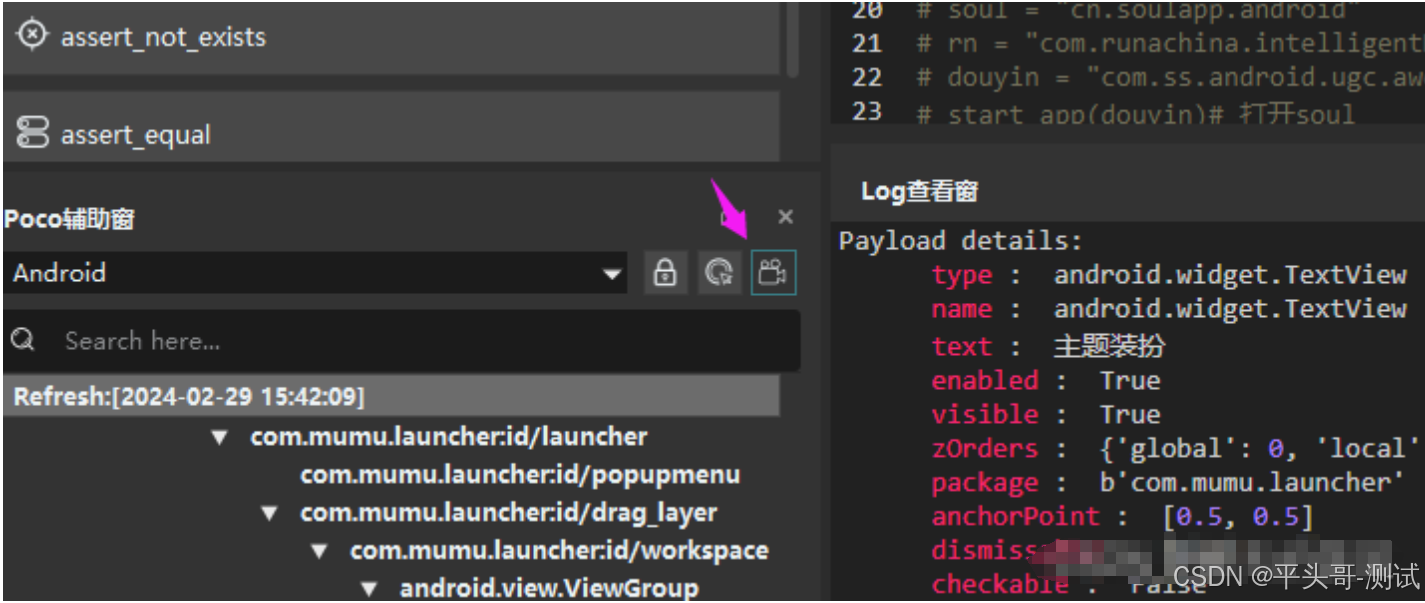1425x603 pixels.
Task: Click the Poco辅助窗 panel title
Action: coord(69,219)
